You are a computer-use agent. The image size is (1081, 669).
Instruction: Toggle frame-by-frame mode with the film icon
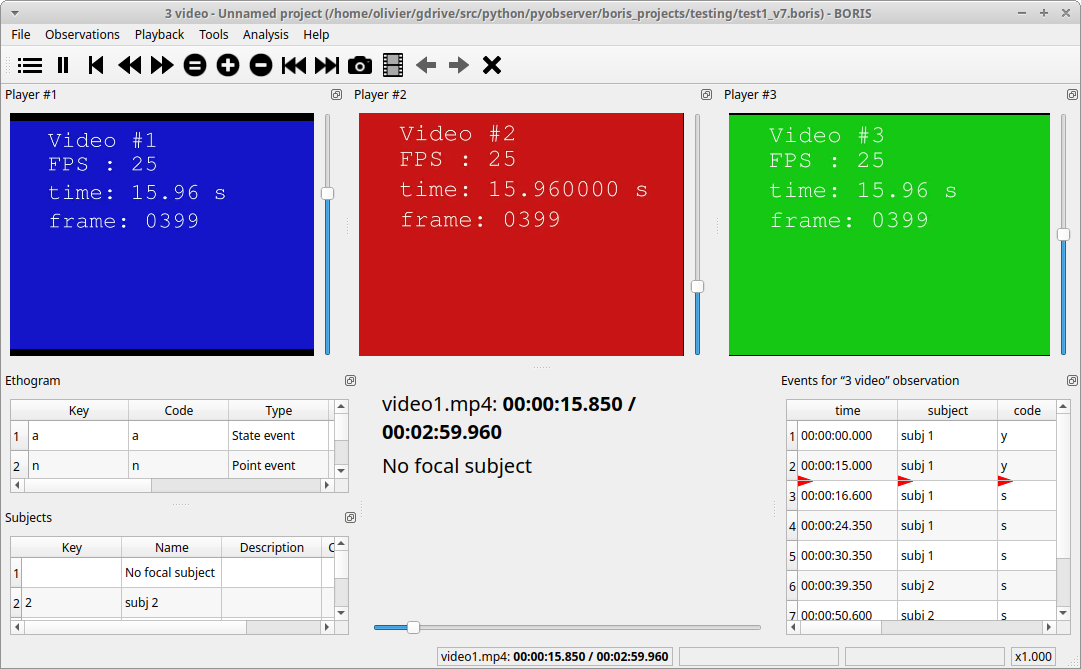[x=393, y=66]
